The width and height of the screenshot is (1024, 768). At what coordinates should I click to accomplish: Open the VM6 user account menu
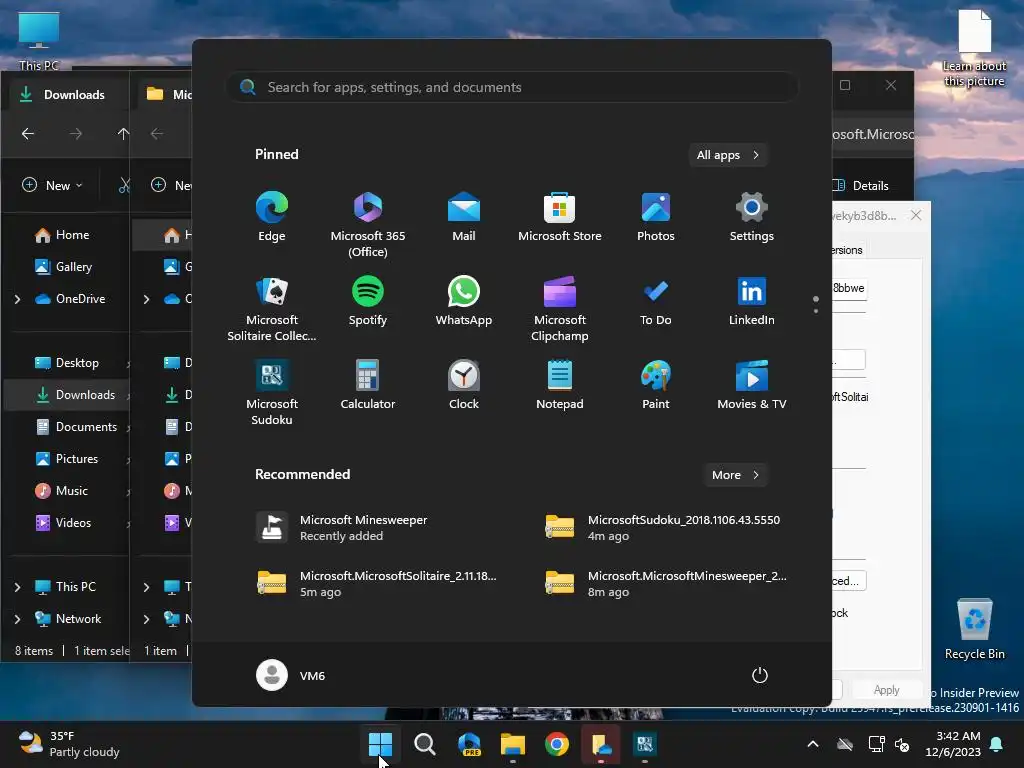(x=291, y=675)
